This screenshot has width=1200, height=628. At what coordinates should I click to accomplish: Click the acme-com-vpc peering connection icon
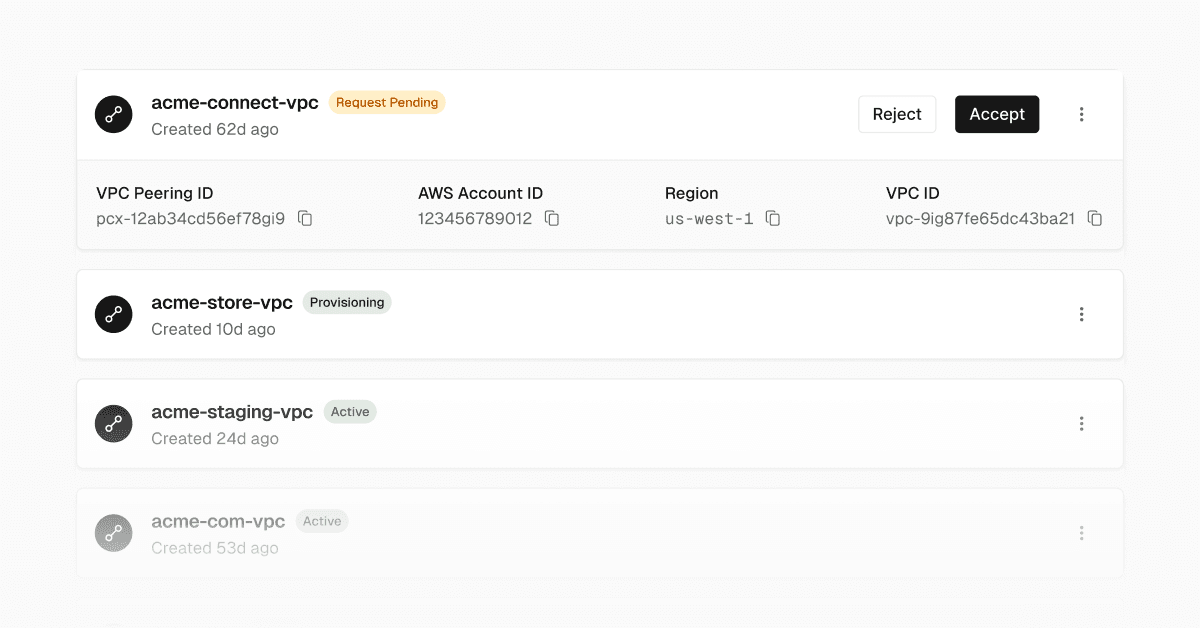114,533
